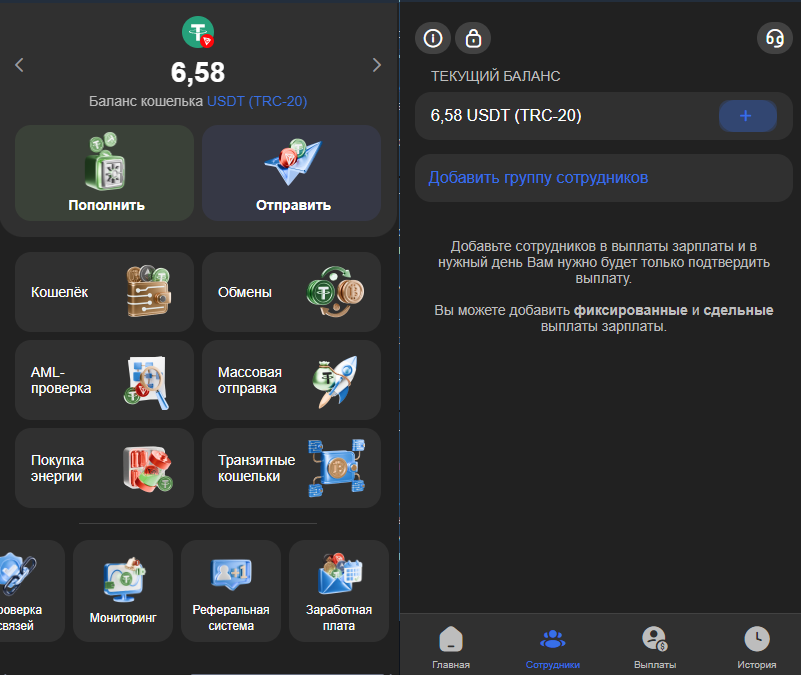Open Покупка энергии energy purchase tile
Viewport: 801px width, 675px height.
click(x=105, y=468)
